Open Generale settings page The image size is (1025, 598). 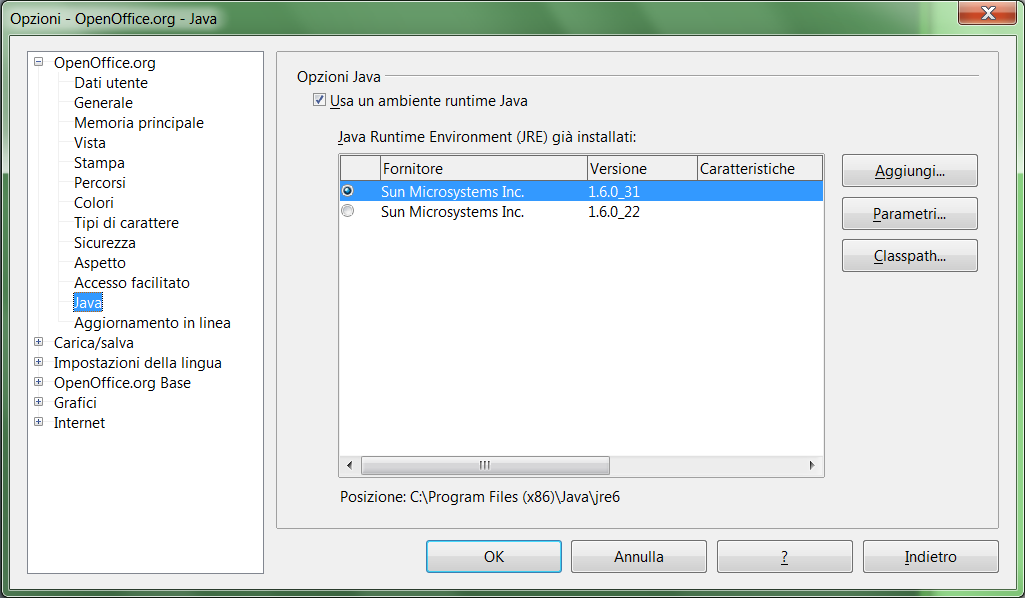103,103
